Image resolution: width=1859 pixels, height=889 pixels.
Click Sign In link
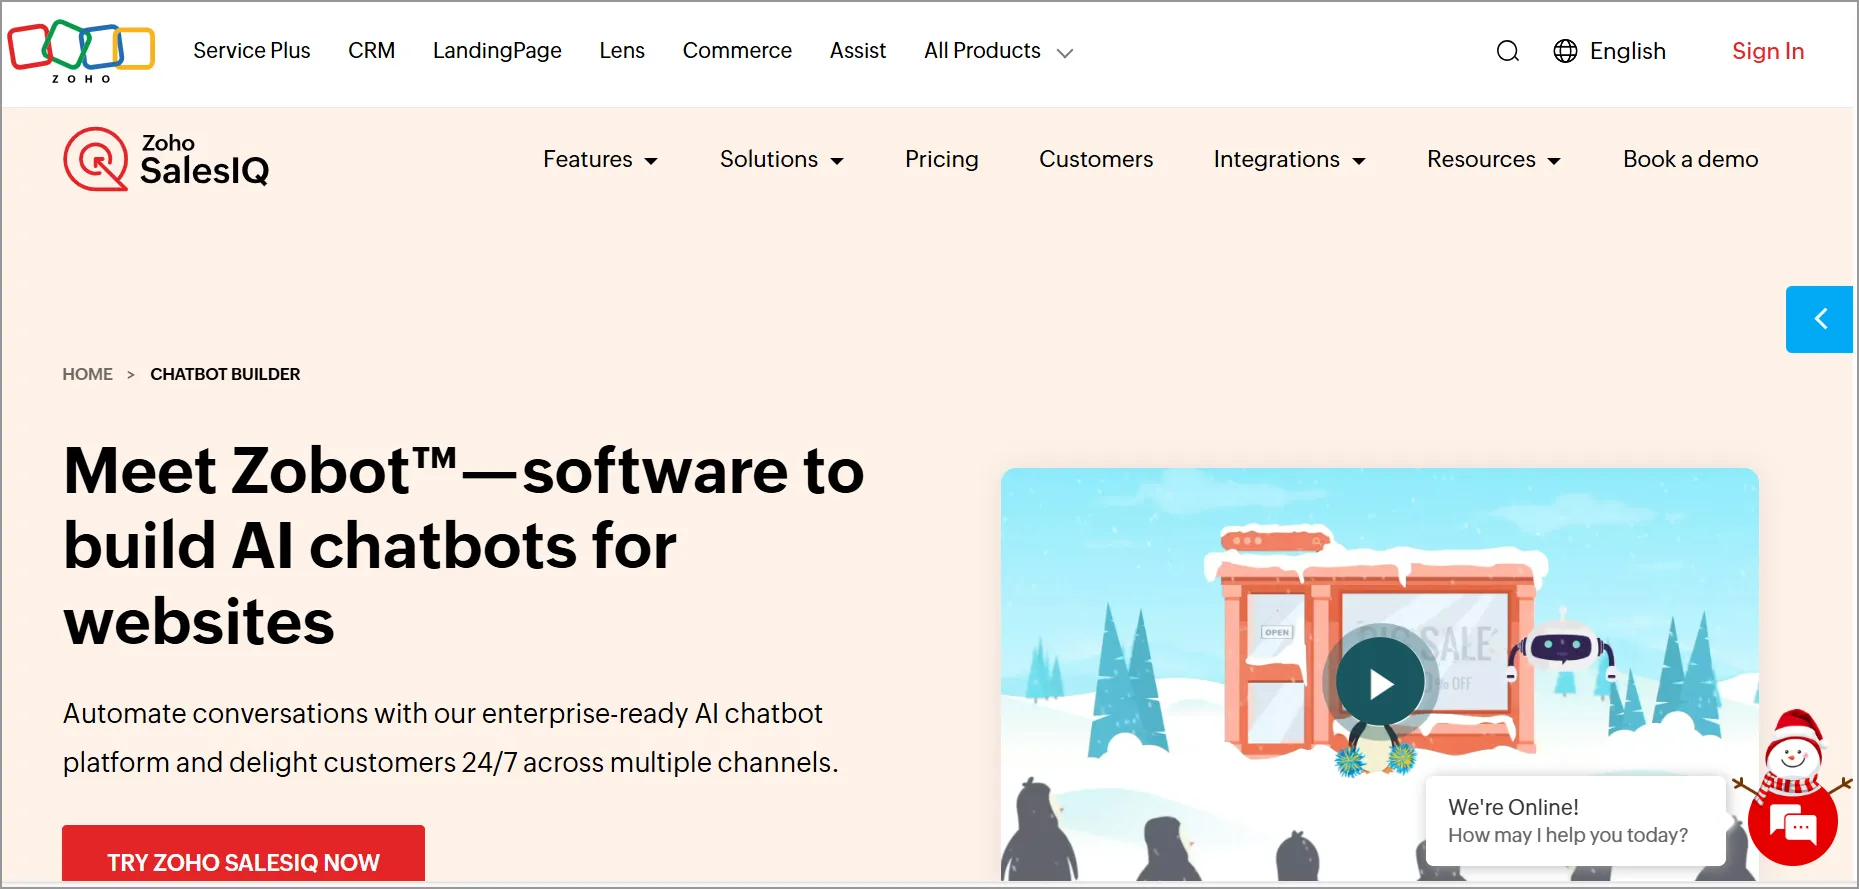coord(1768,51)
